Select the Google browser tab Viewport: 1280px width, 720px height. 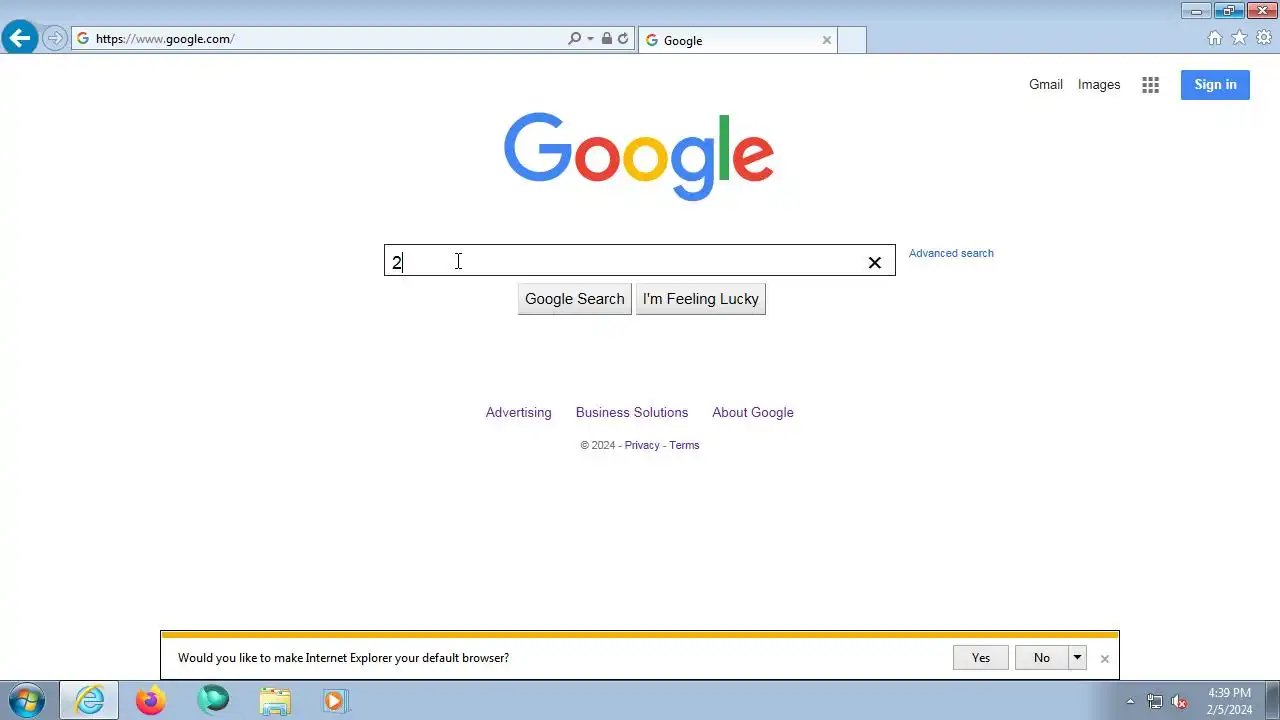[737, 40]
